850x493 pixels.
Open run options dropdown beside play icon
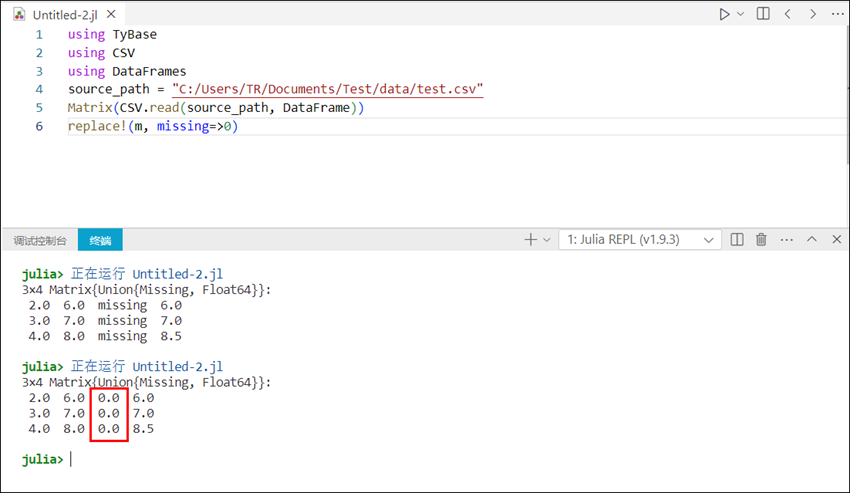[740, 14]
